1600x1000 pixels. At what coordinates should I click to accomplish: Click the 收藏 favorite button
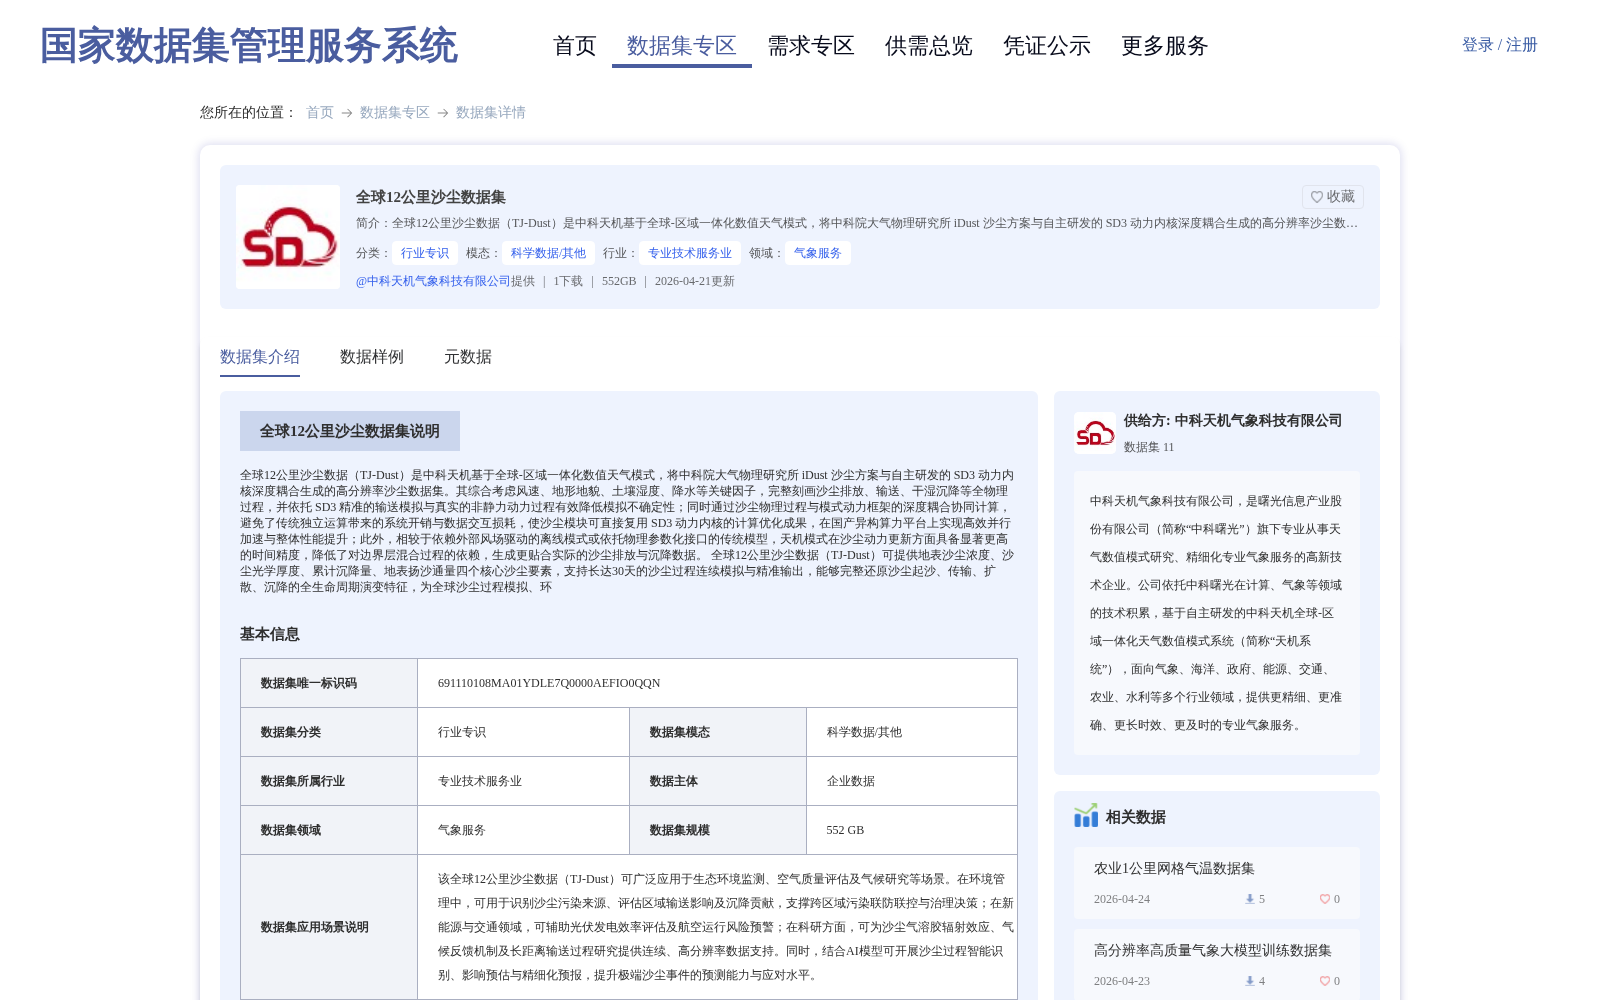point(1333,197)
